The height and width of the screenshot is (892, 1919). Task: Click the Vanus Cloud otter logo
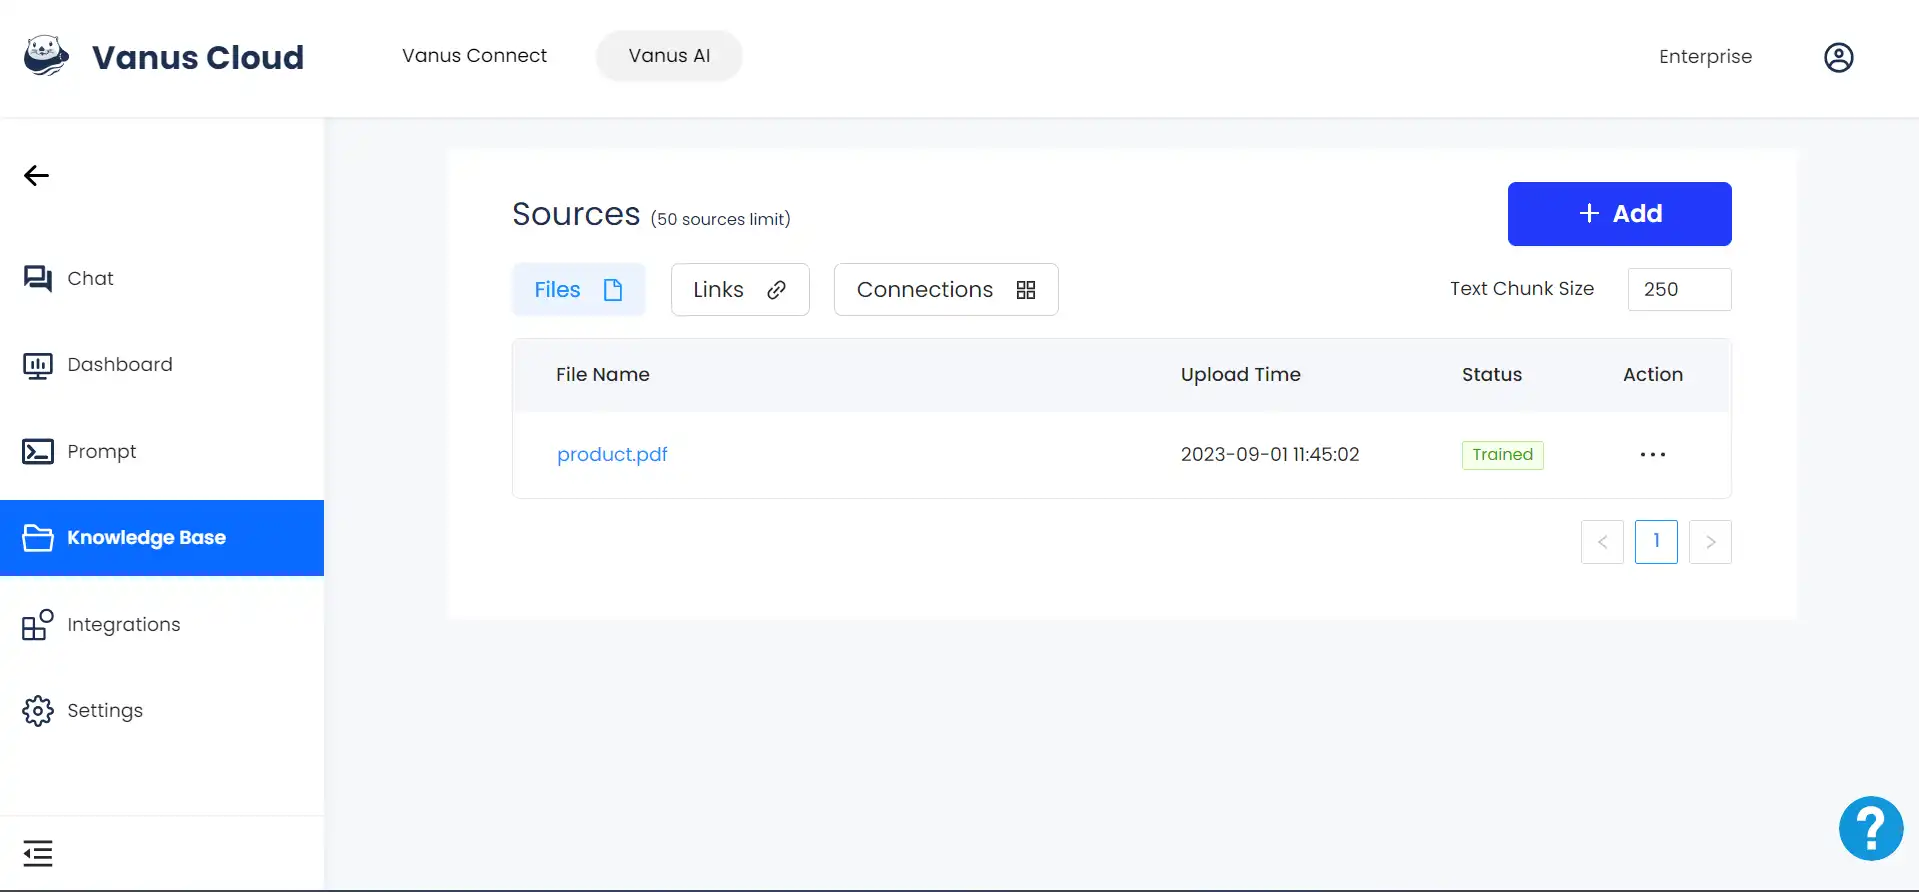coord(47,56)
